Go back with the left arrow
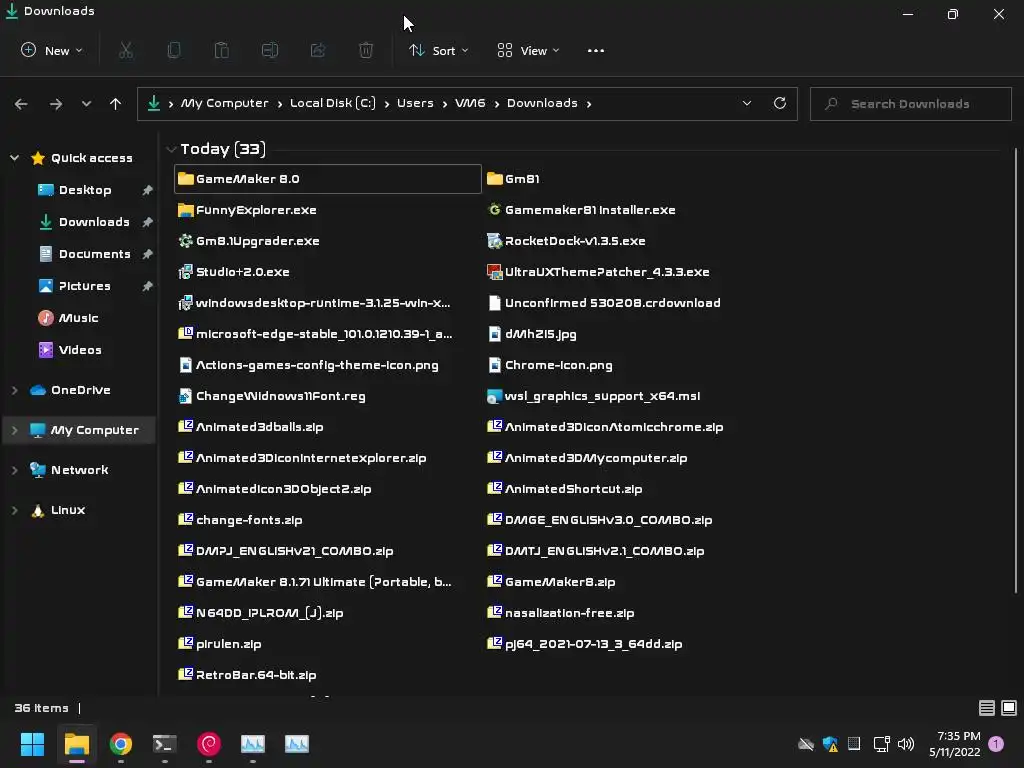 coord(21,104)
